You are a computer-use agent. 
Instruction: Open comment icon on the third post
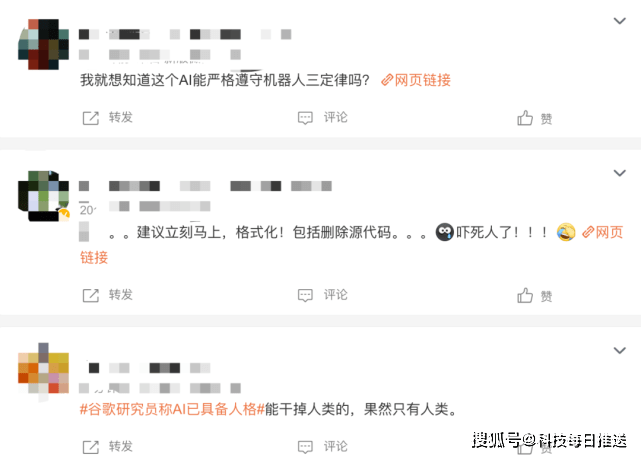click(x=305, y=447)
